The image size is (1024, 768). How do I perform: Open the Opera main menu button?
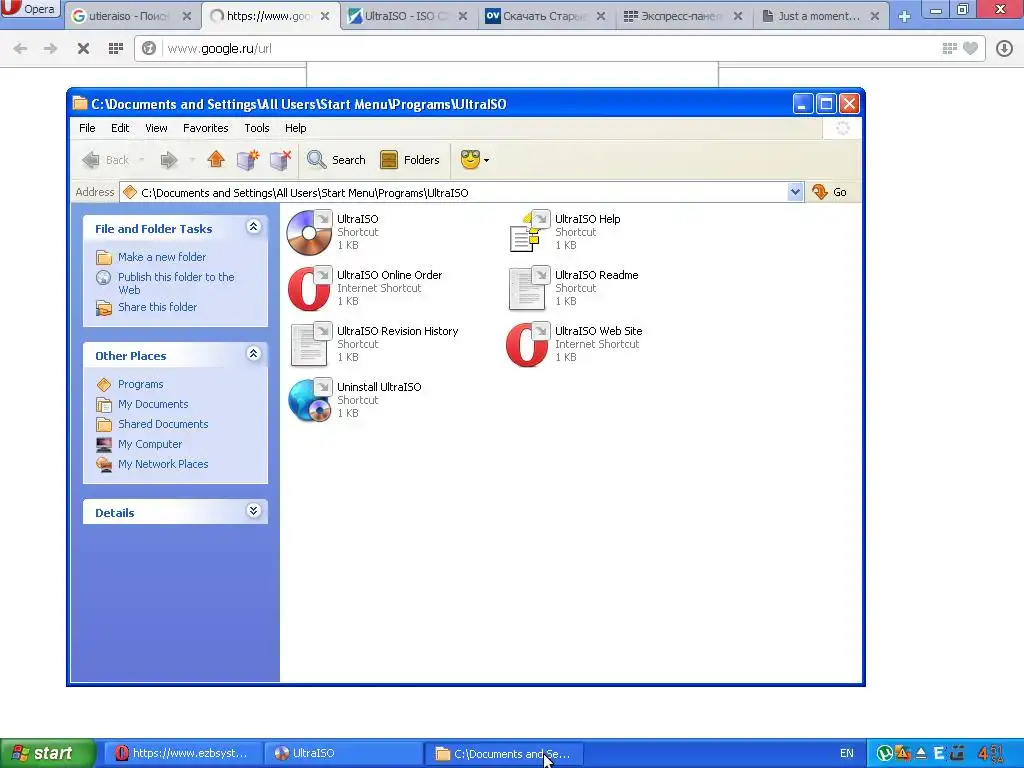(x=30, y=9)
